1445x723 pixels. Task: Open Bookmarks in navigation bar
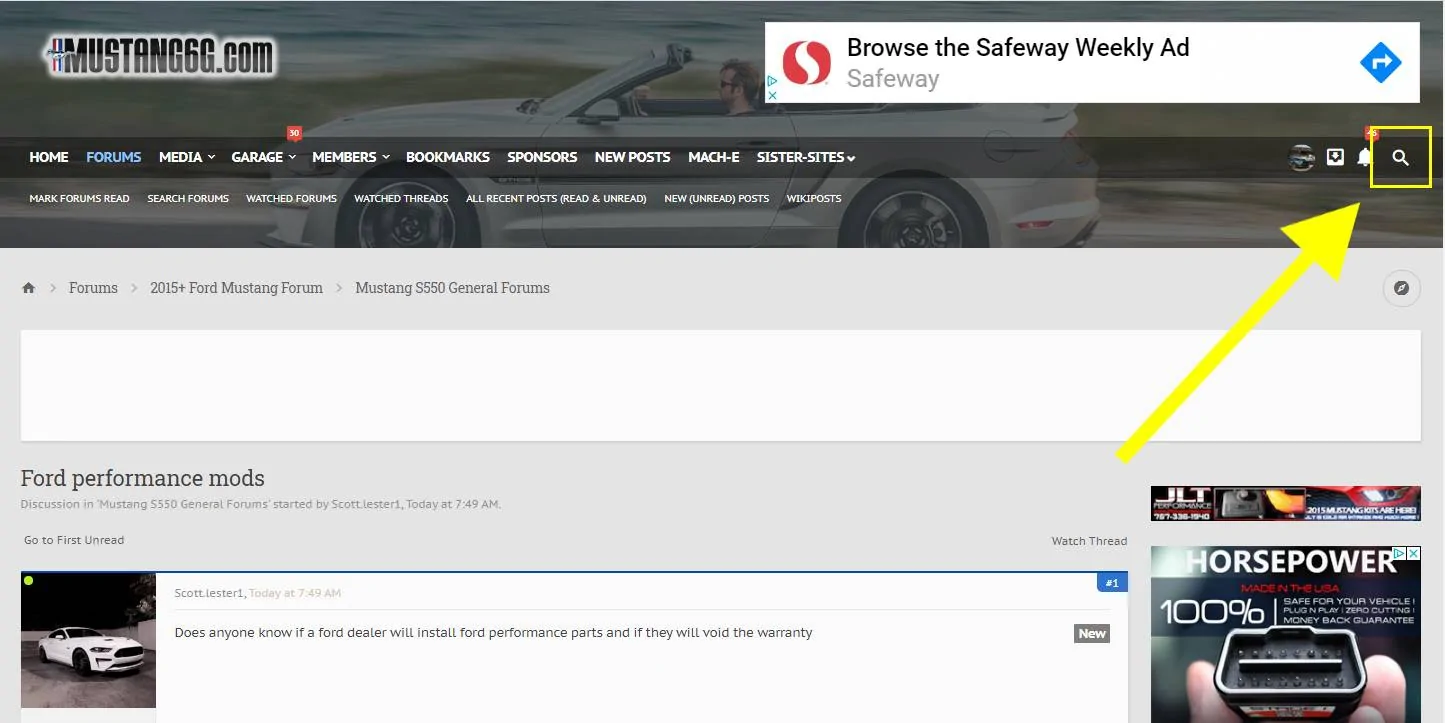pyautogui.click(x=448, y=157)
